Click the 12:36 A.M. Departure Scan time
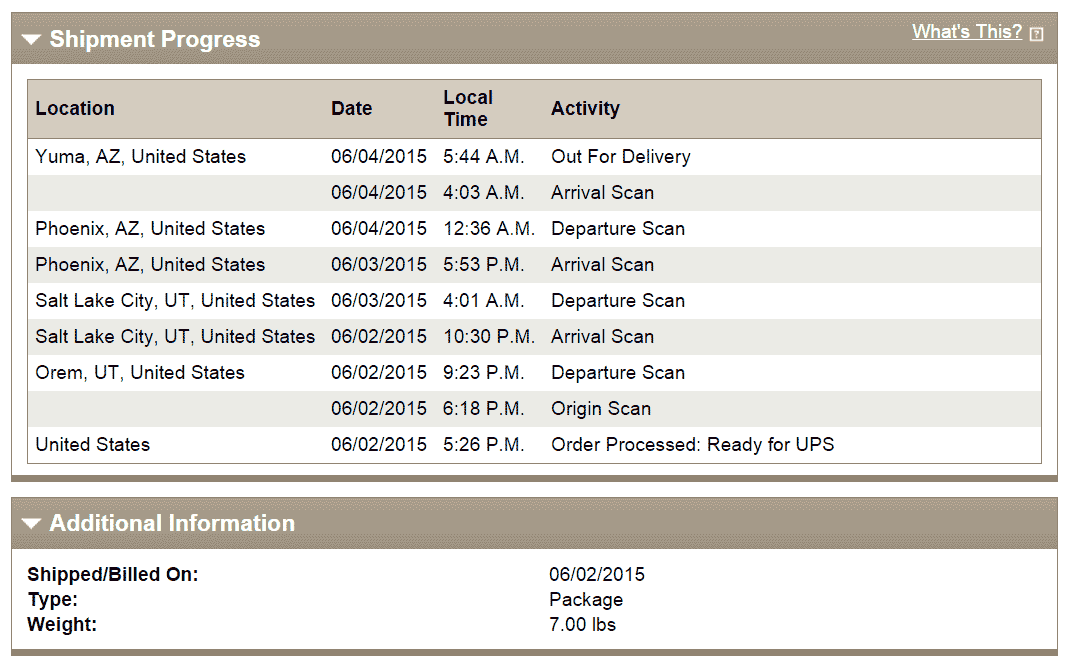The height and width of the screenshot is (667, 1070). (x=489, y=229)
